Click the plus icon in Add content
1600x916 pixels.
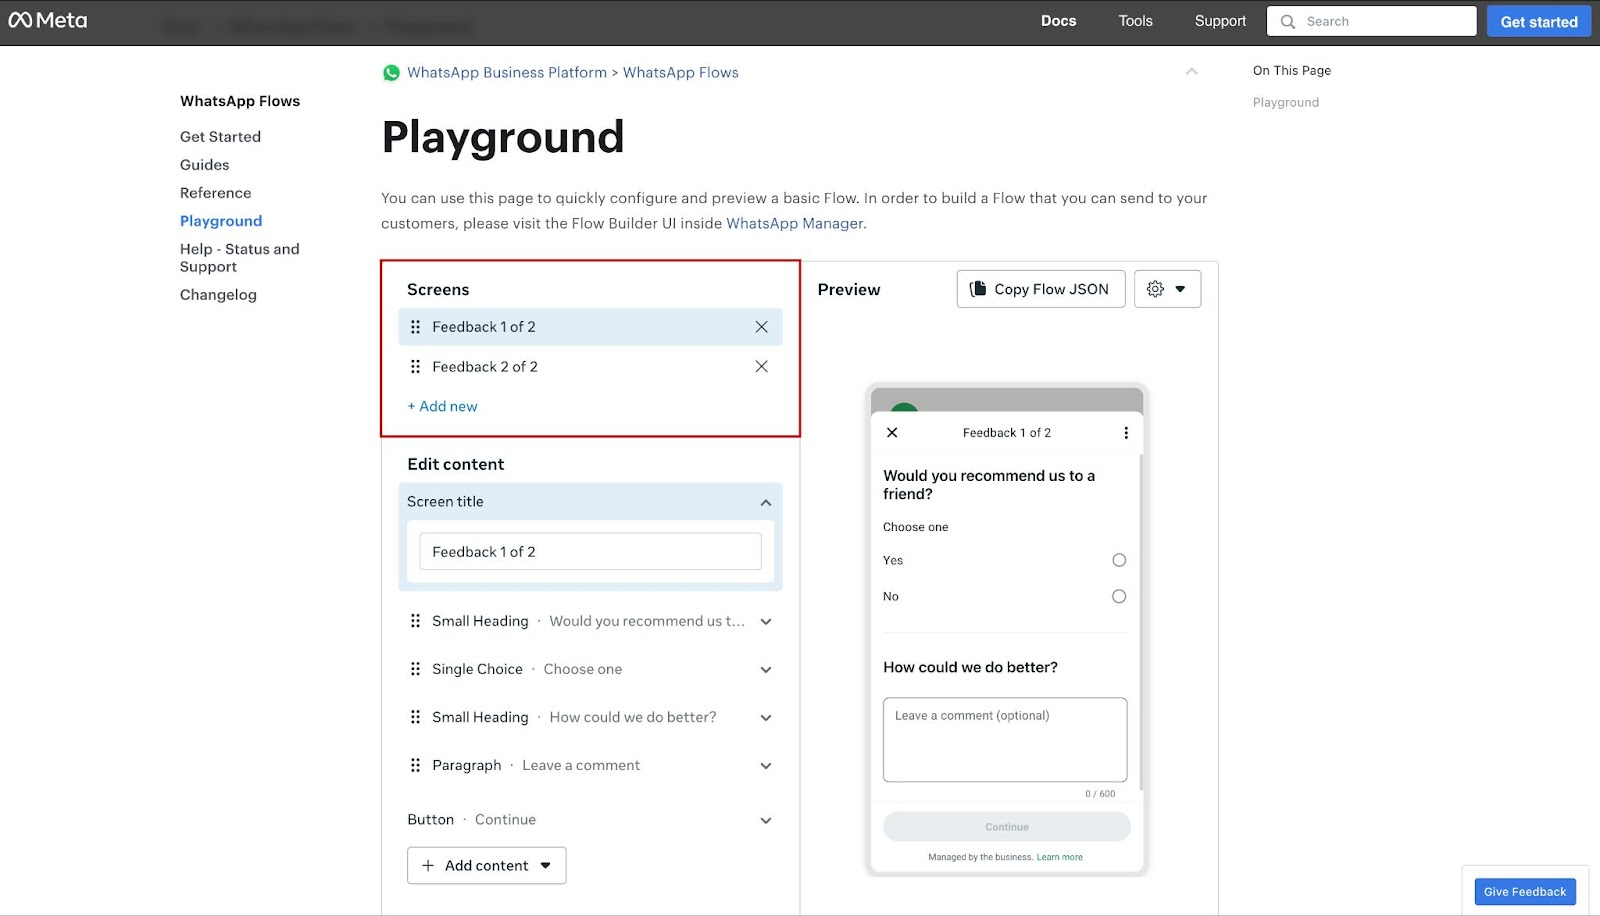[428, 866]
